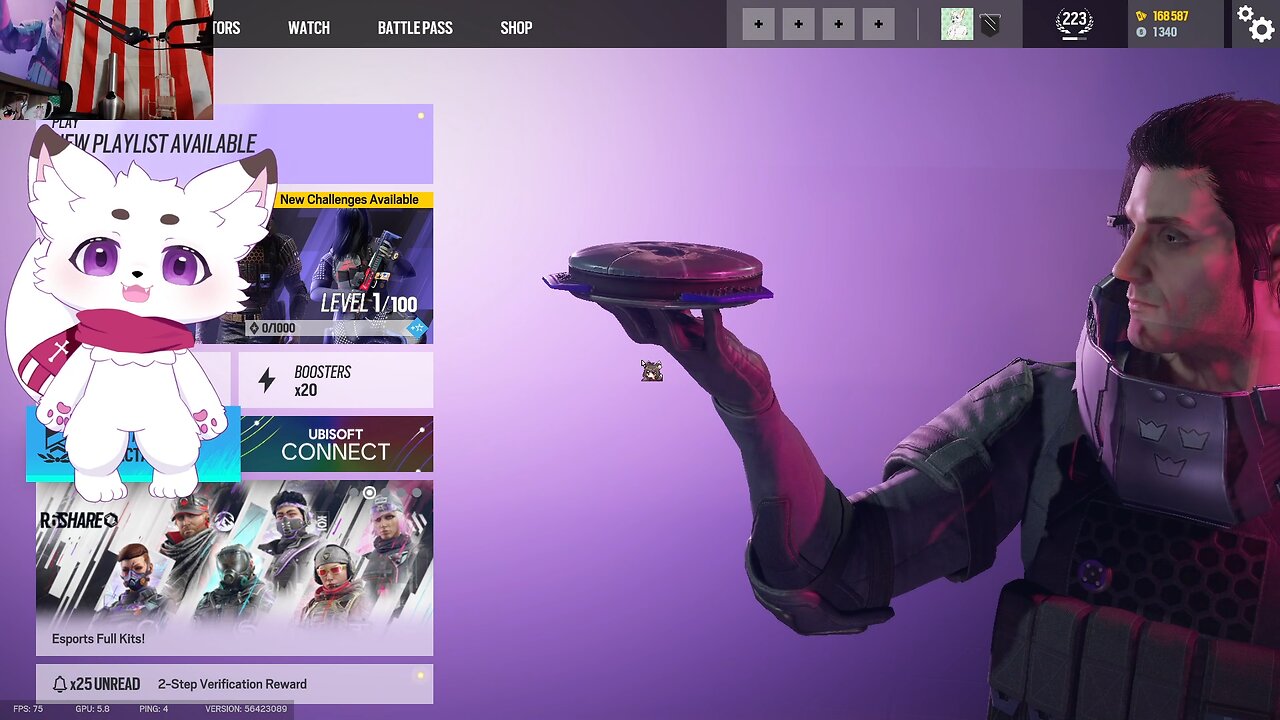Click the R6 credits amount 1340

pyautogui.click(x=1164, y=33)
